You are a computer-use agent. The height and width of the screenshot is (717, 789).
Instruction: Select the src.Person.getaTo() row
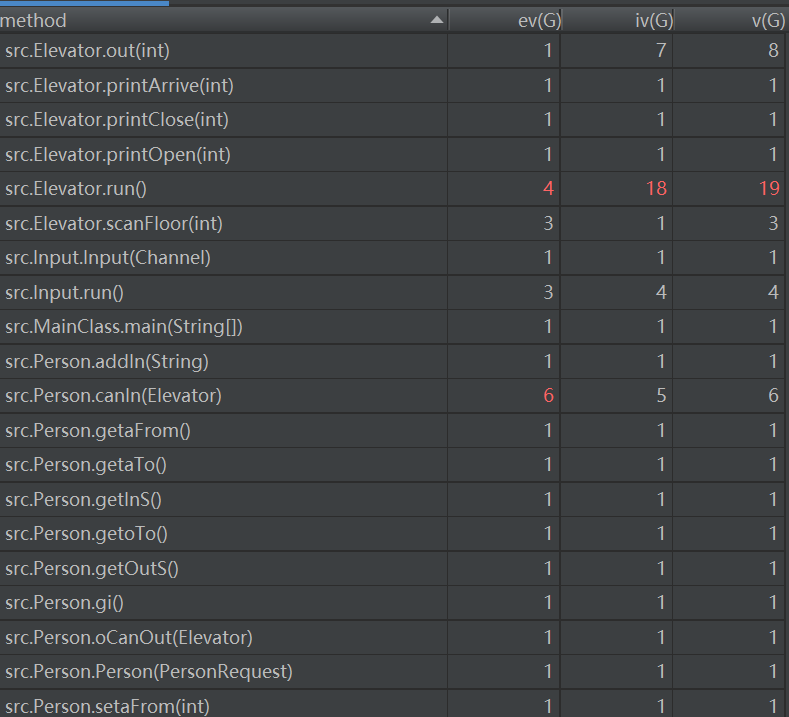pyautogui.click(x=392, y=464)
